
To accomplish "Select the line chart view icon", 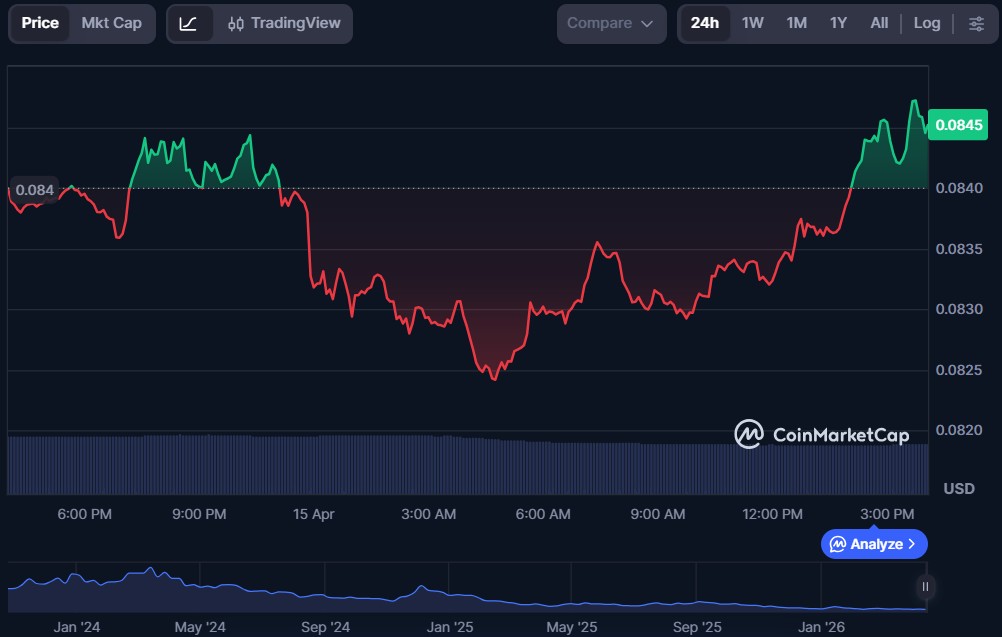I will point(189,23).
